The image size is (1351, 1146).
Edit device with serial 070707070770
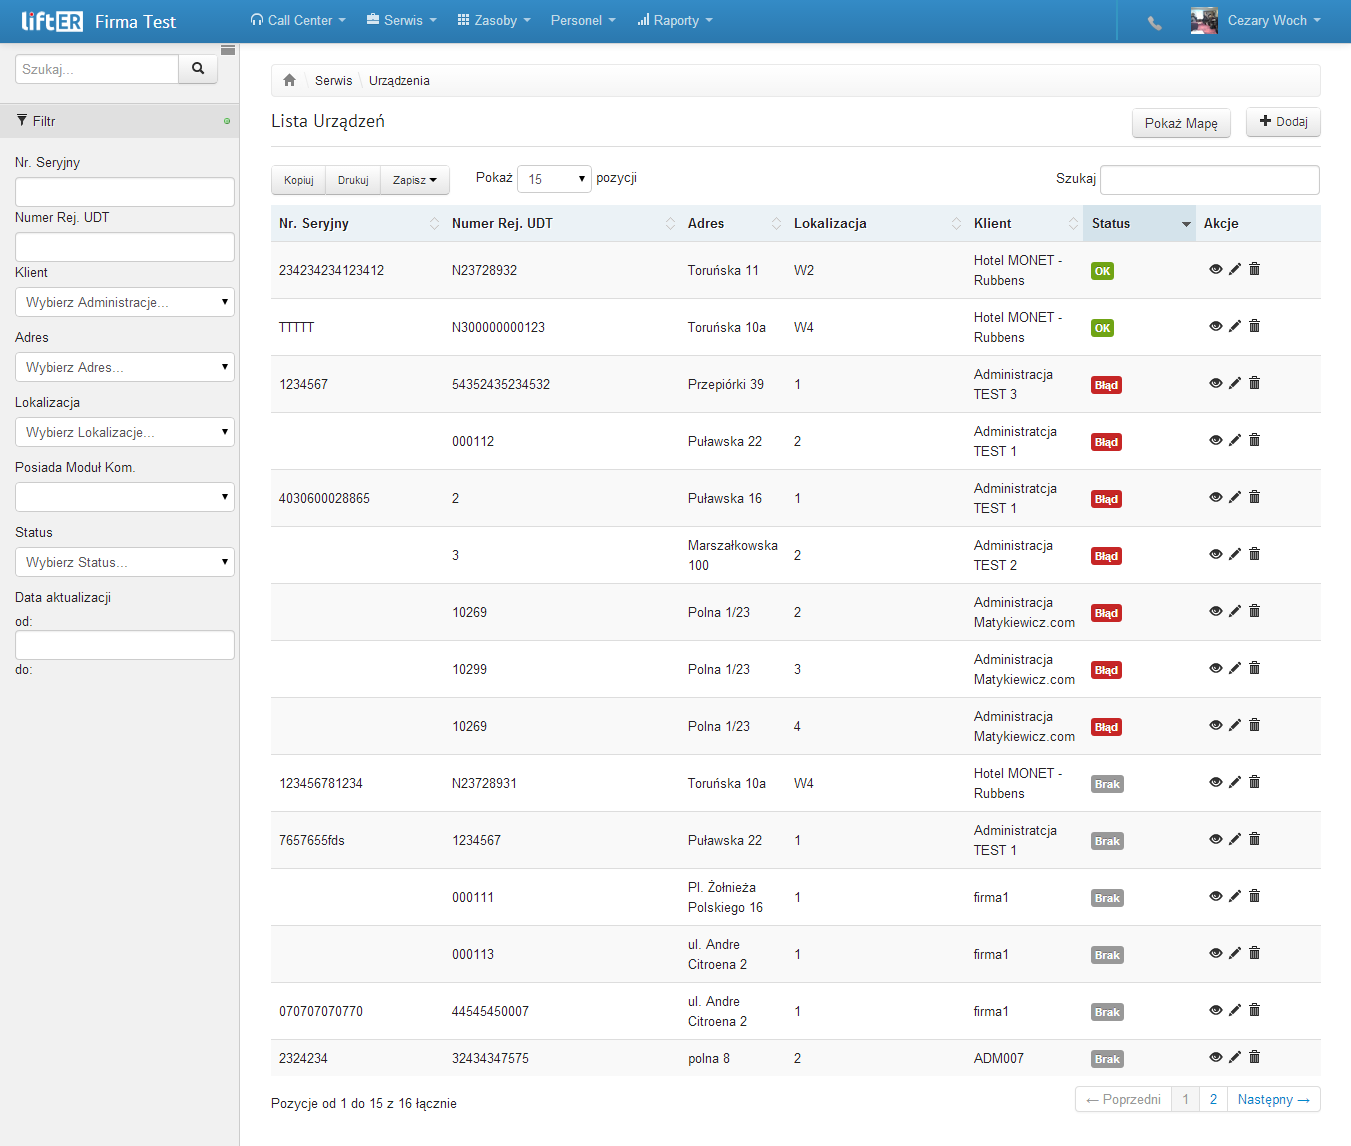coord(1235,1010)
